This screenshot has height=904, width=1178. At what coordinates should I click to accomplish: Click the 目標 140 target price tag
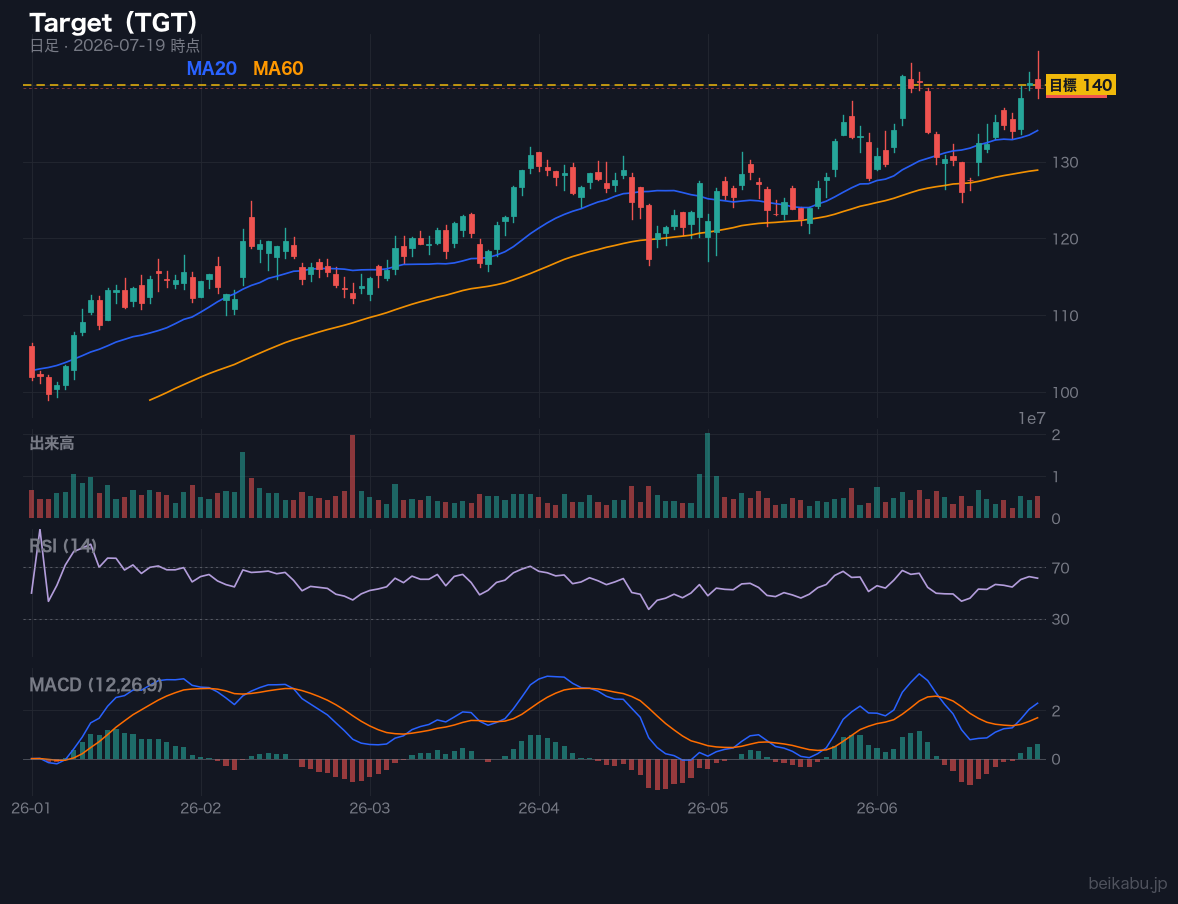click(x=1080, y=86)
